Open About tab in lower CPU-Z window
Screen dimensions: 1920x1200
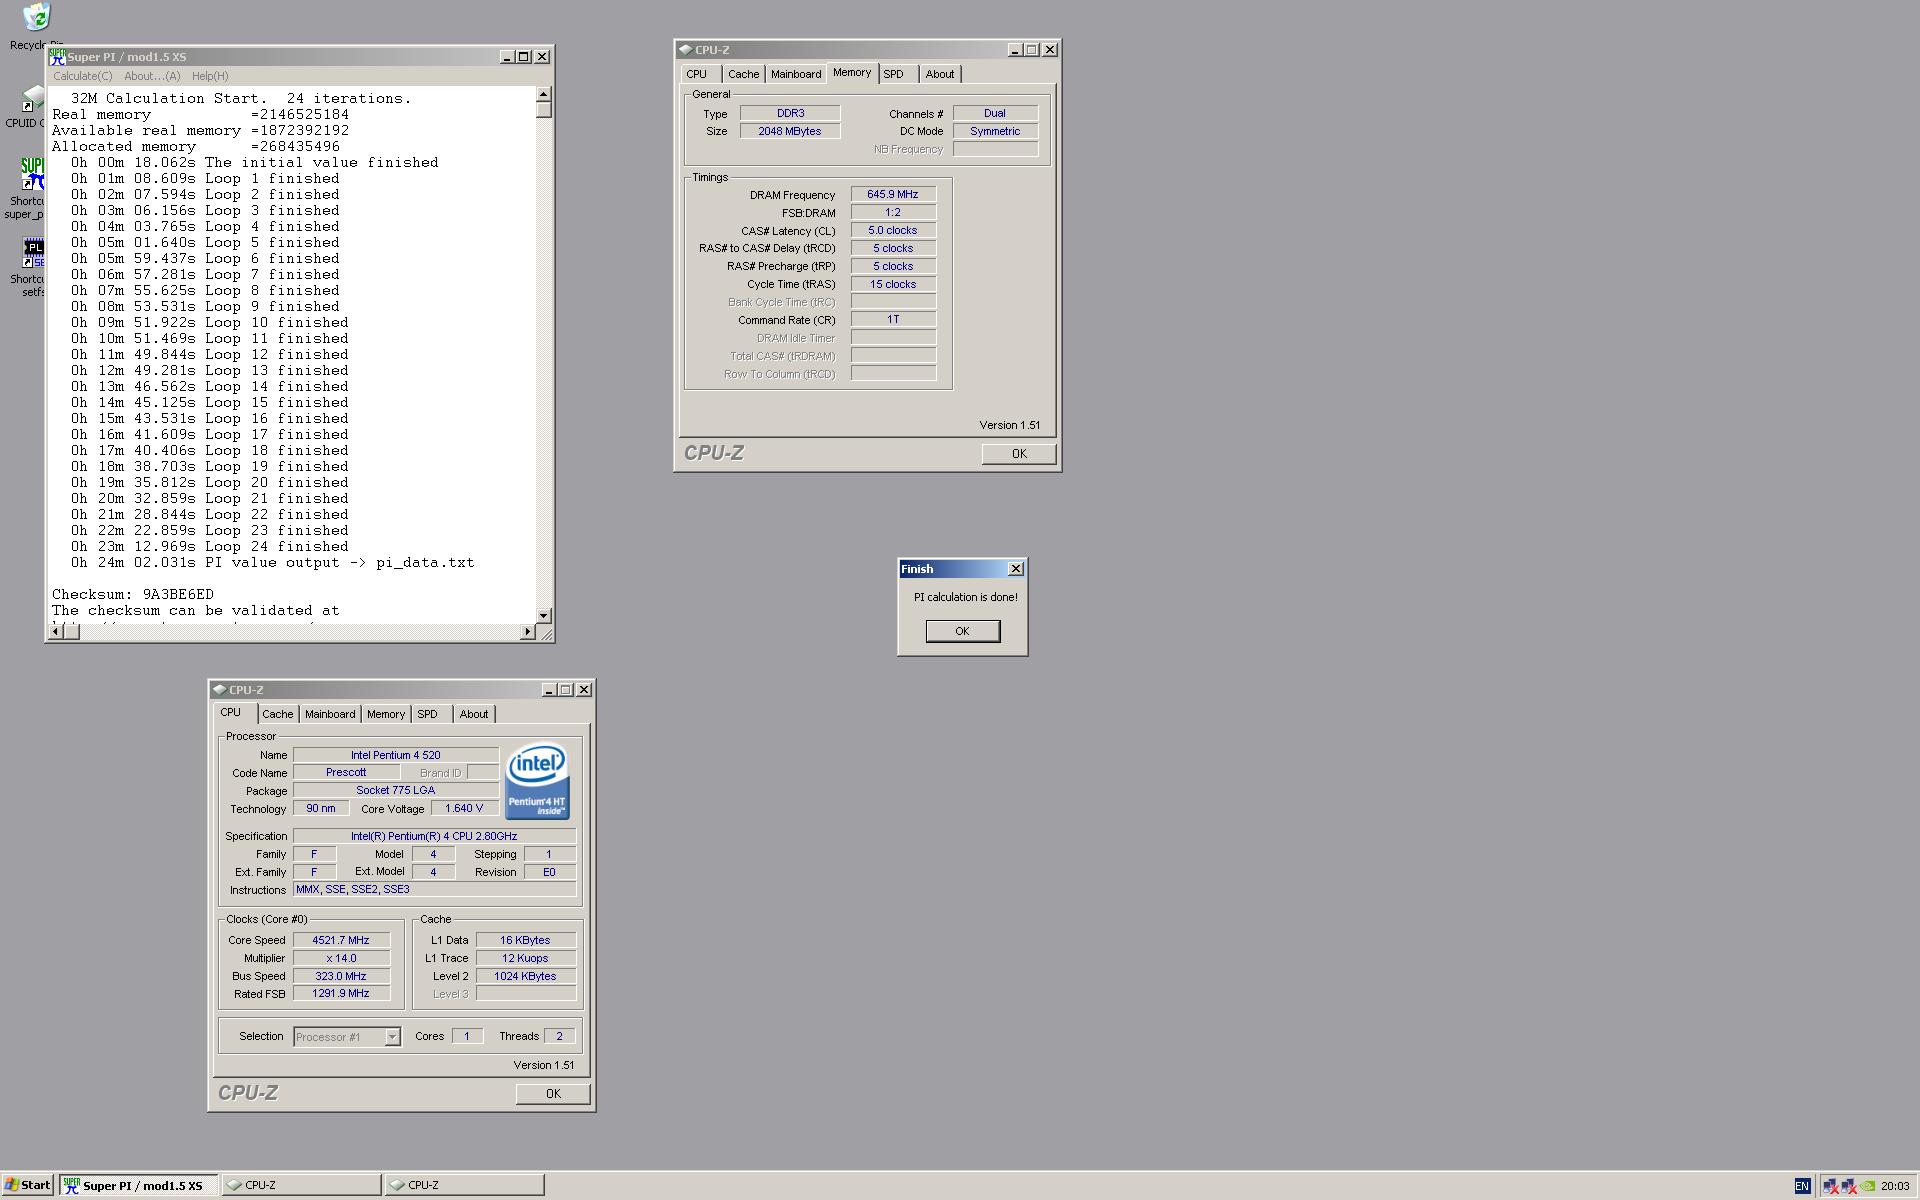[x=474, y=714]
